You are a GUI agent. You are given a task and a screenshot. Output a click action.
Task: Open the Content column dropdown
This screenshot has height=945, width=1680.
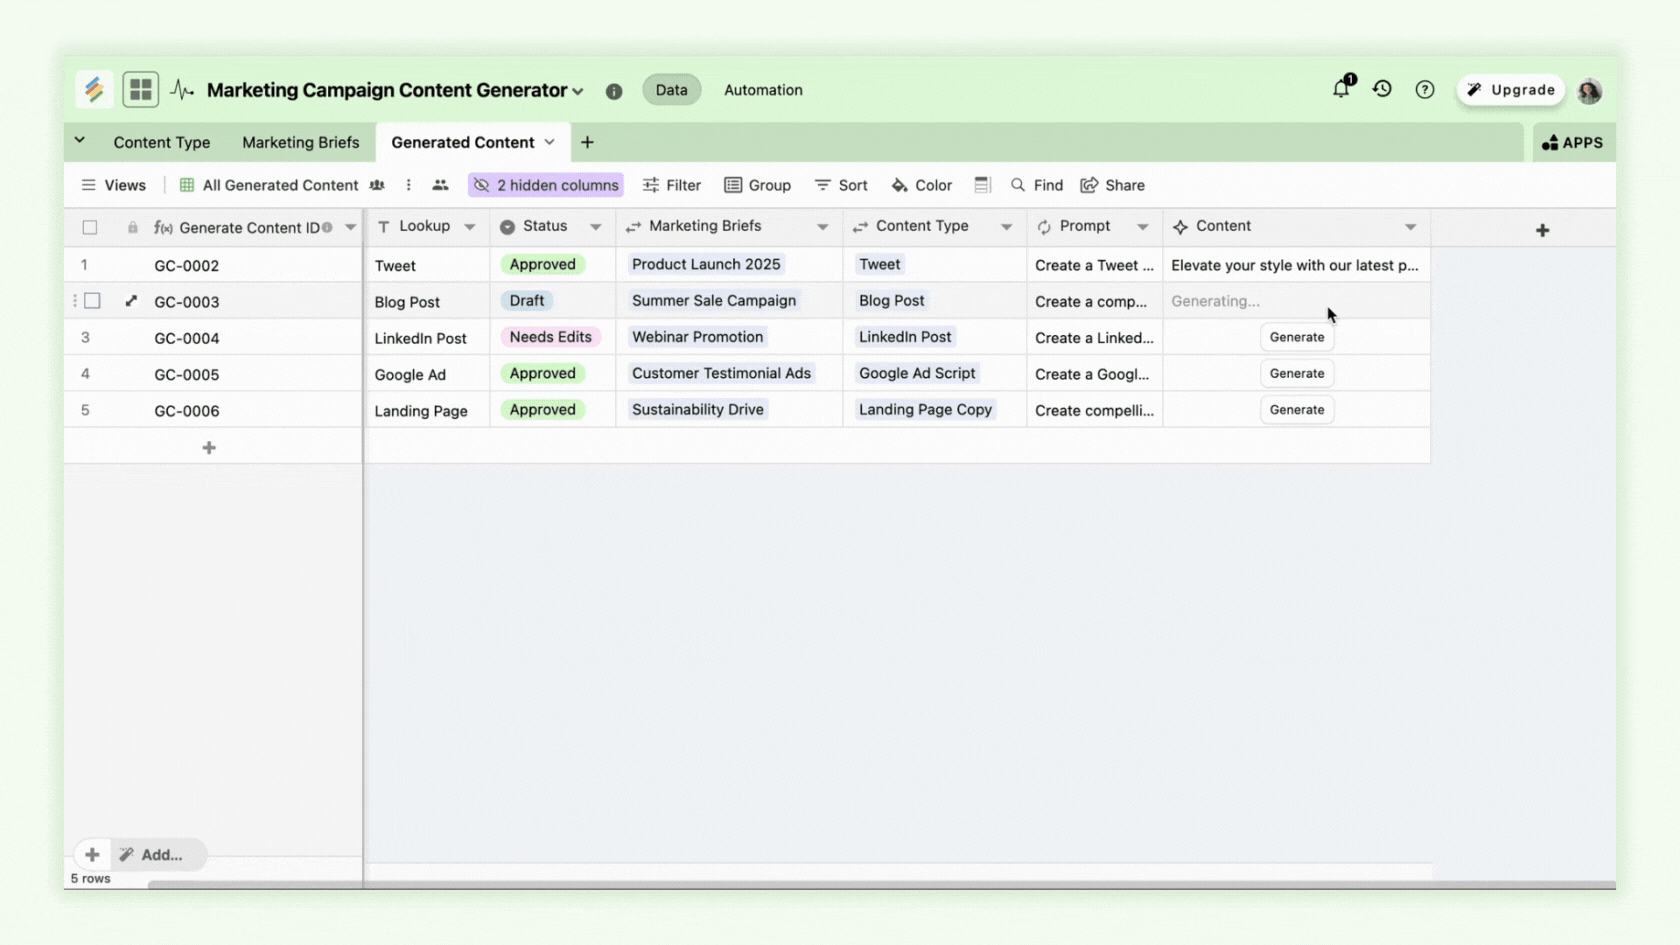click(x=1411, y=227)
